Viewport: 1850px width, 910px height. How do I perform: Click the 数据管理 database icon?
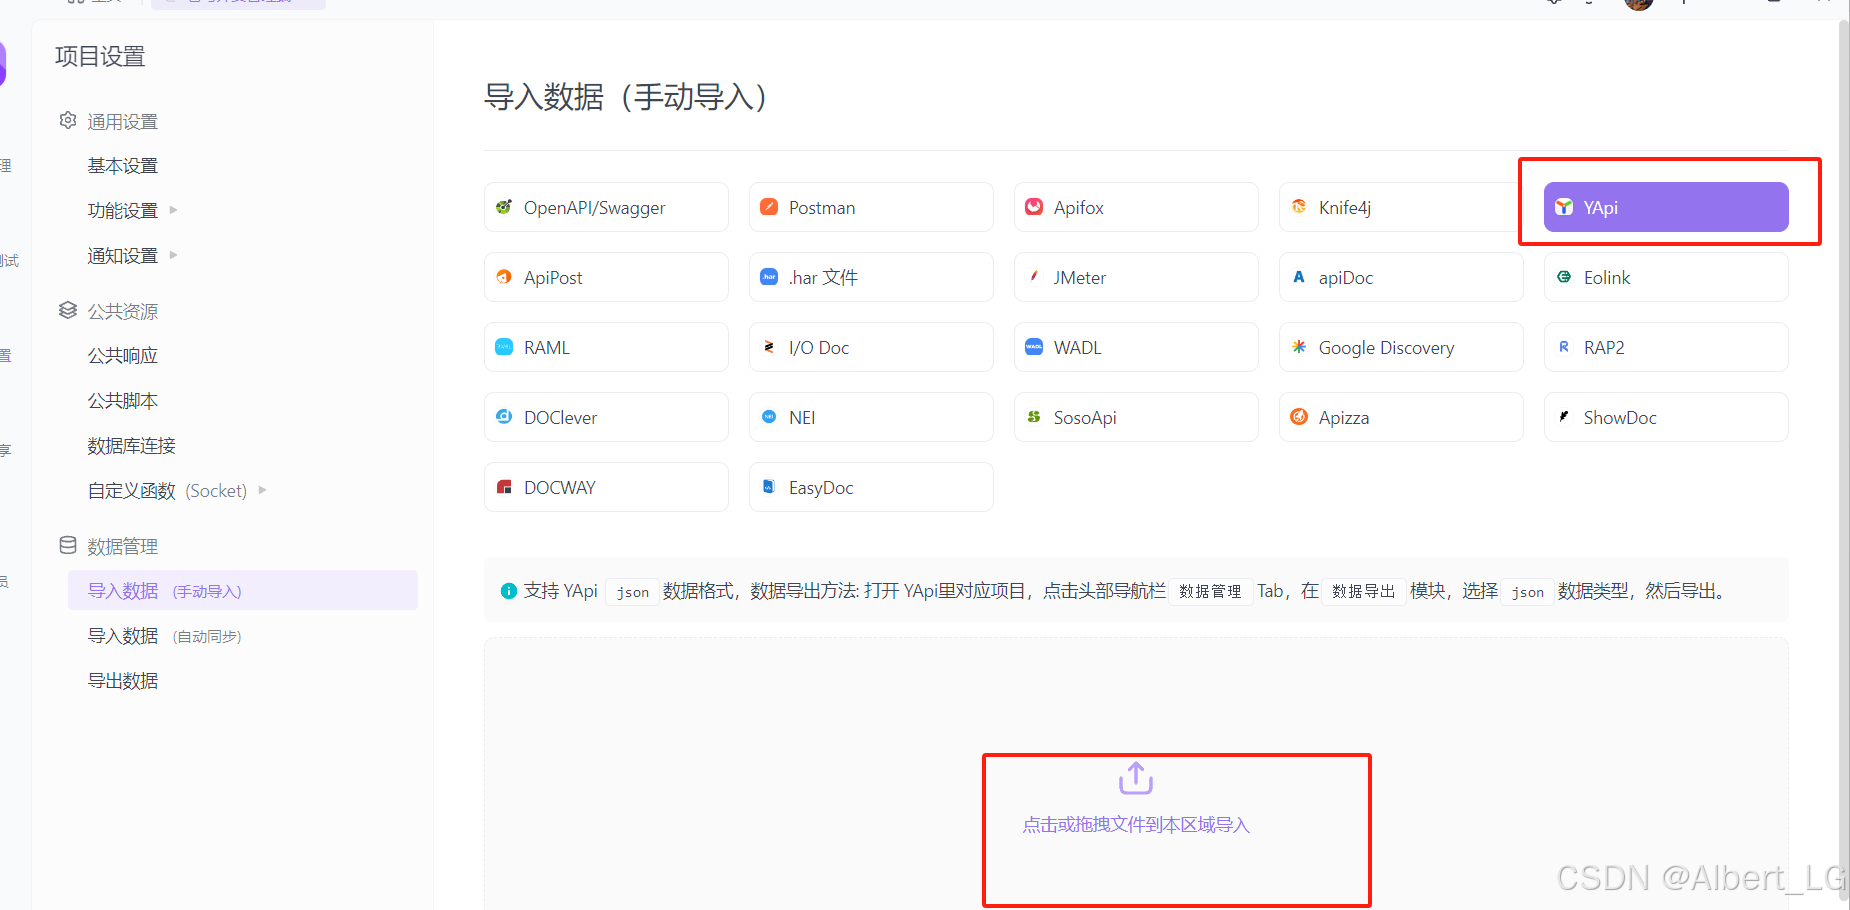[x=68, y=545]
